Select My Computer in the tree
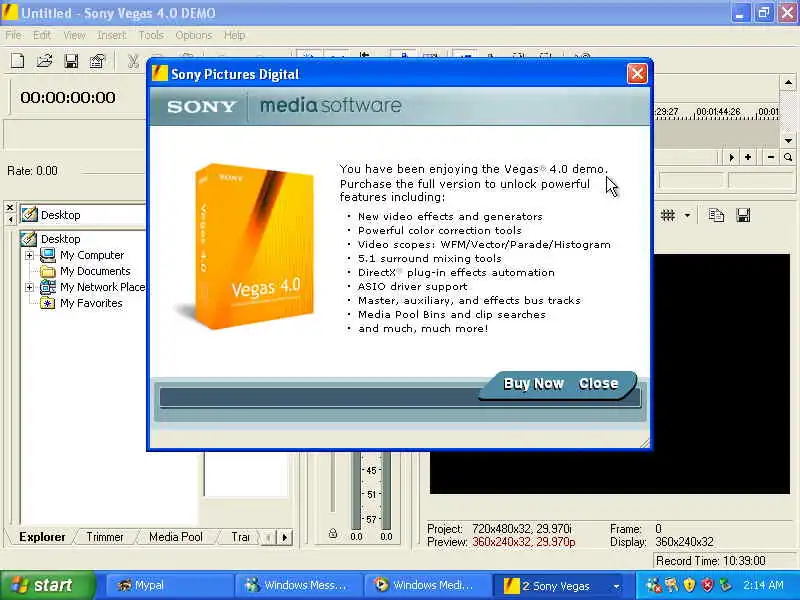 pyautogui.click(x=92, y=255)
